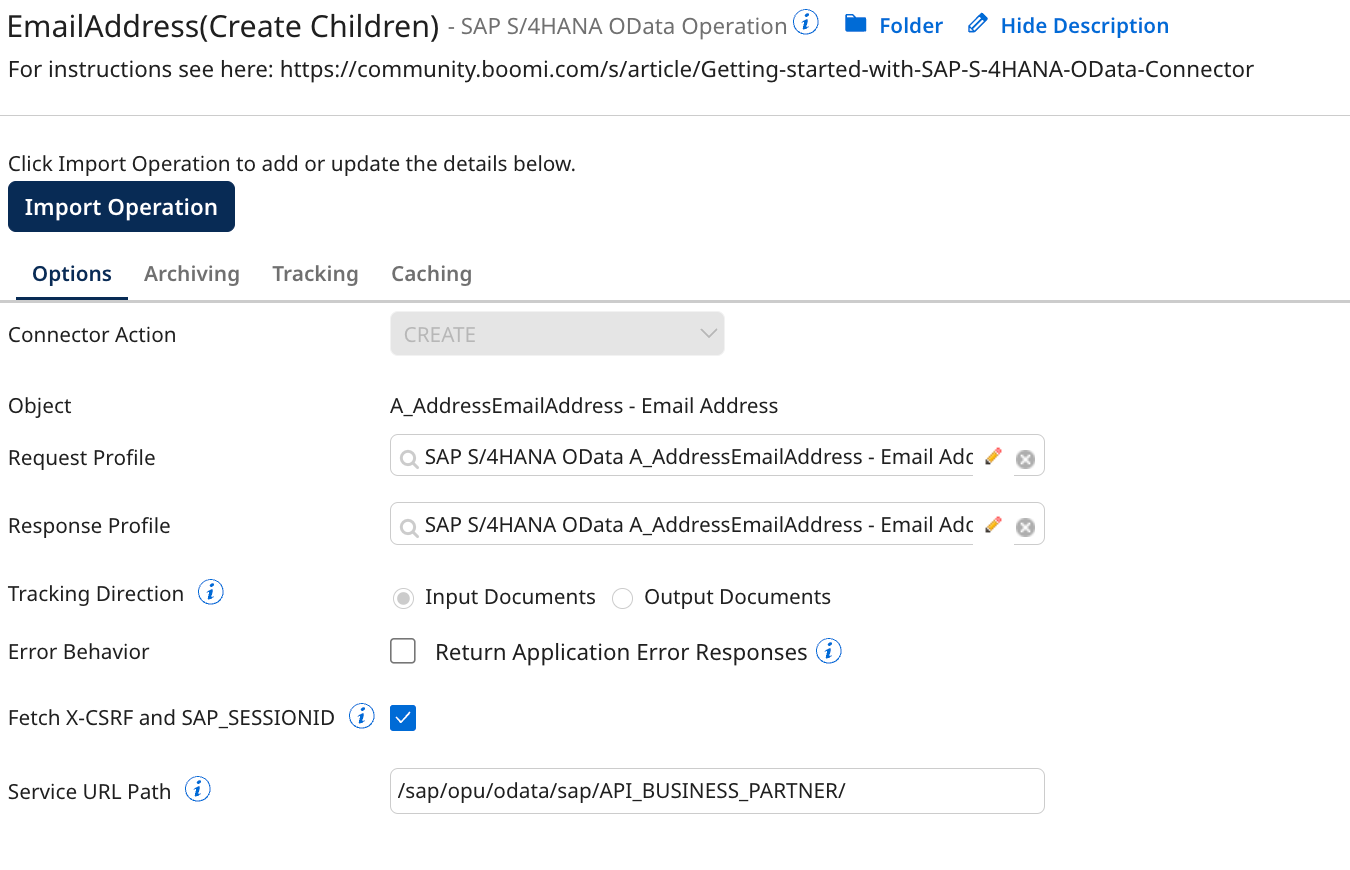1350x870 pixels.
Task: Click the Import Operation button
Action: point(121,206)
